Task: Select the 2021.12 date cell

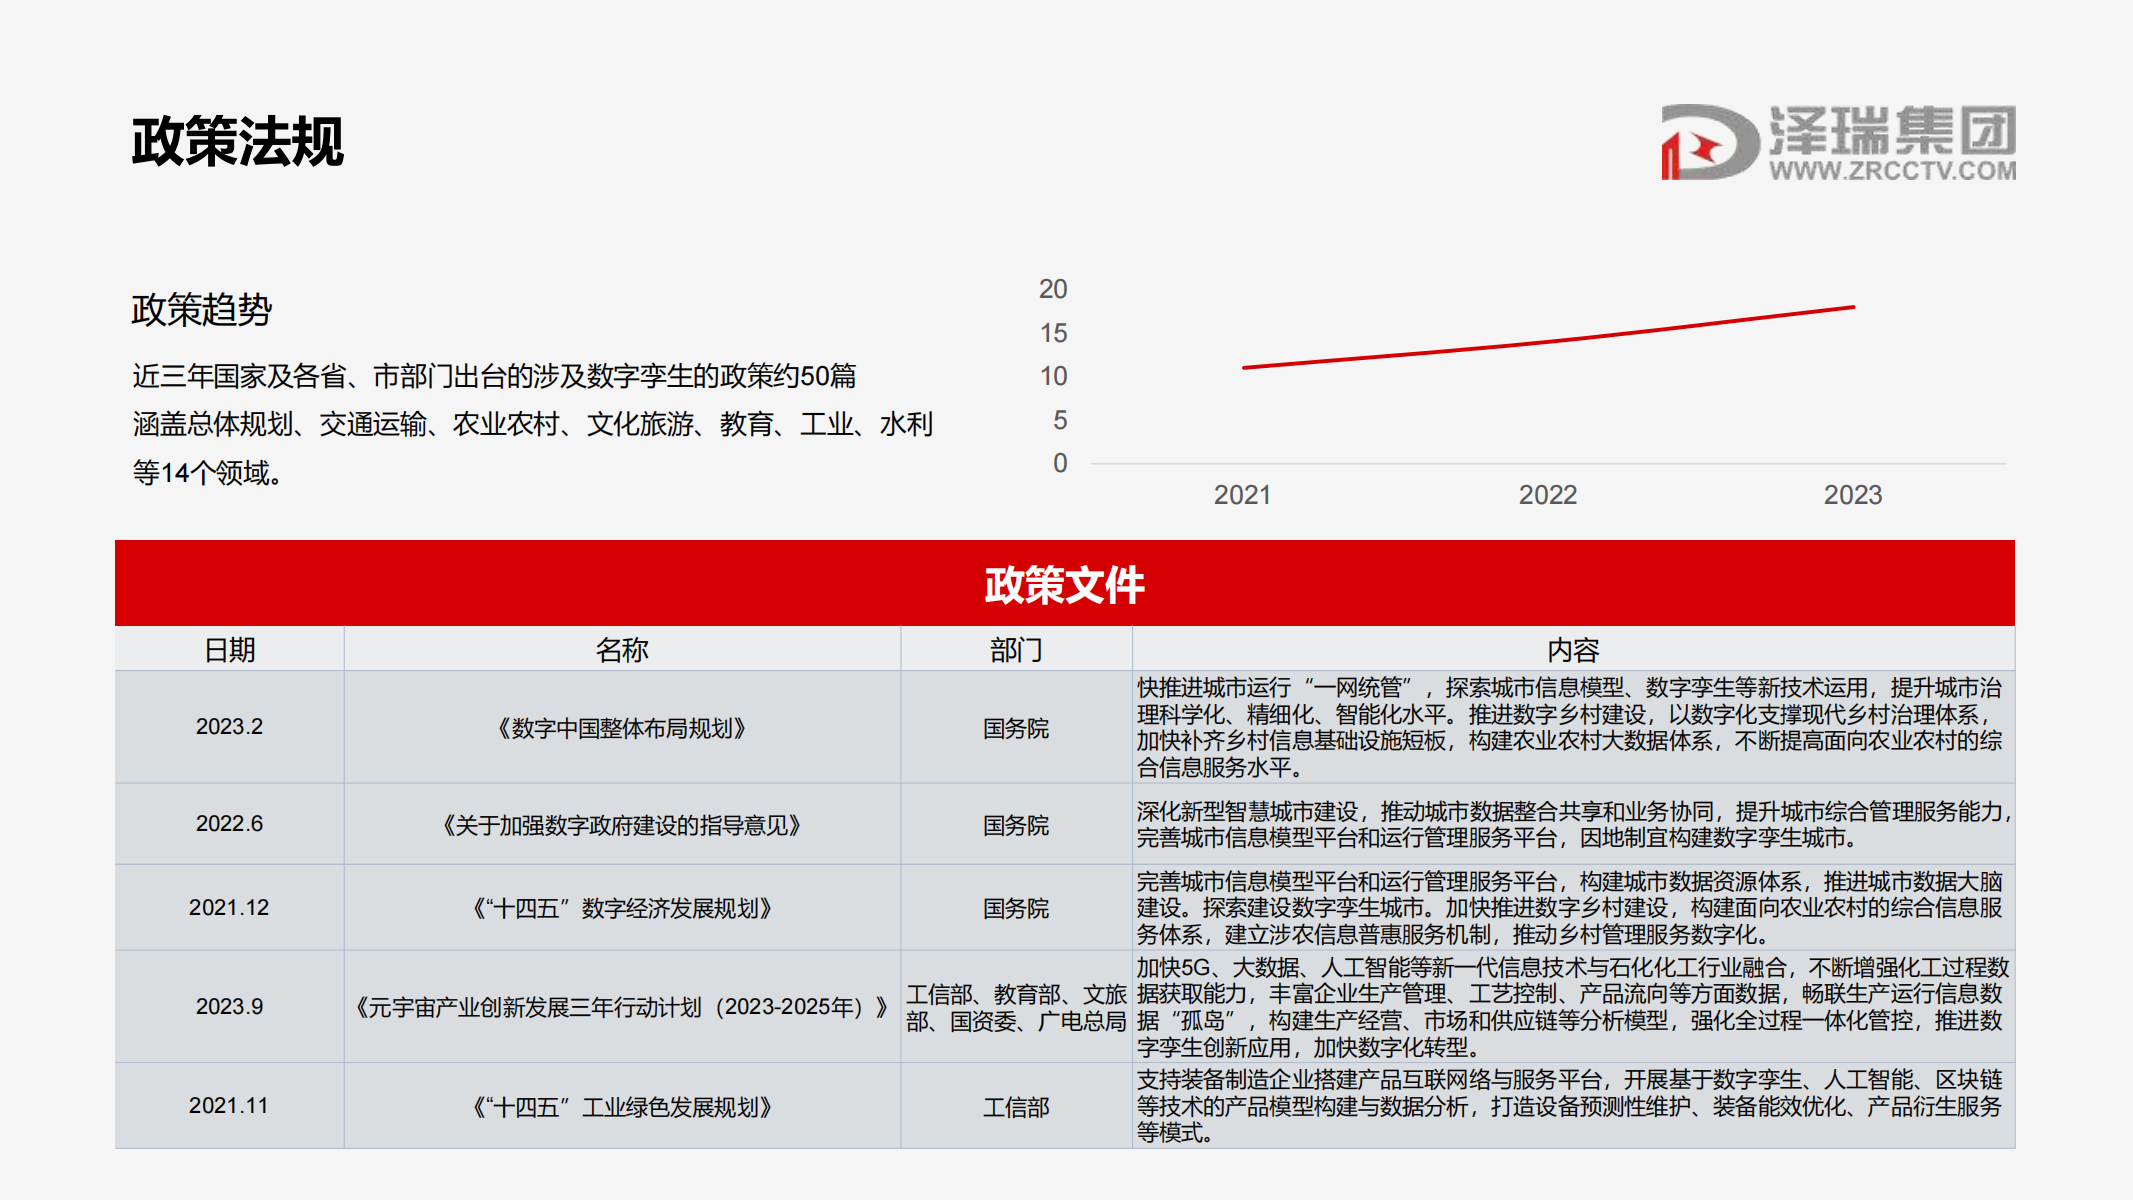Action: [229, 907]
